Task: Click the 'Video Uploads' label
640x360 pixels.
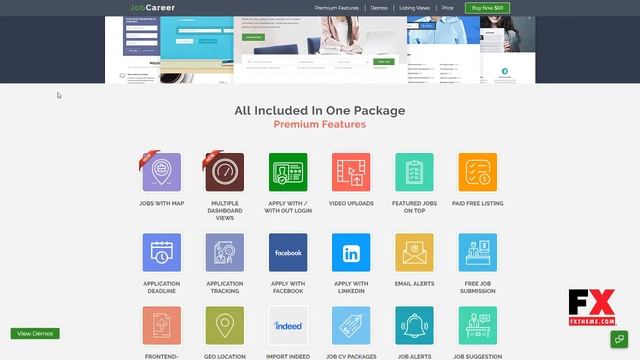Action: pyautogui.click(x=351, y=203)
